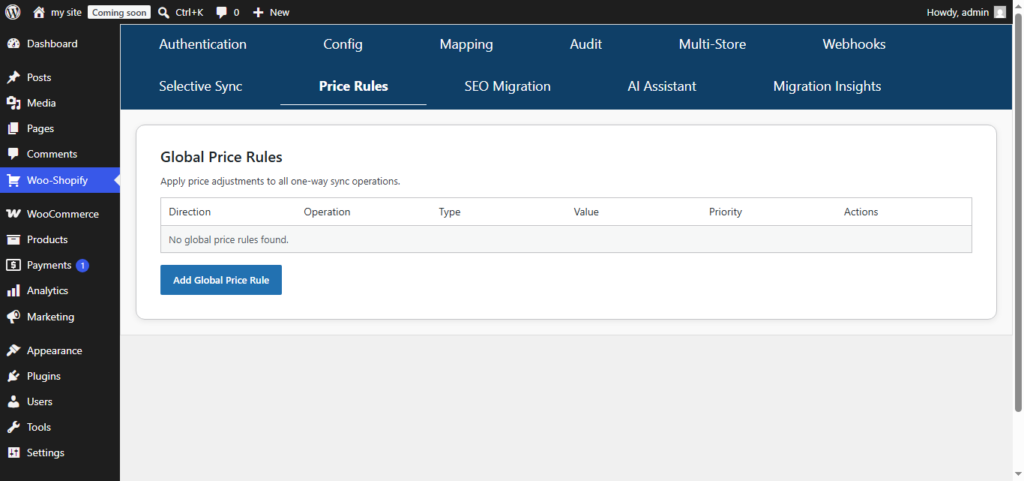Click the Operation column header
1024x481 pixels.
coord(327,212)
